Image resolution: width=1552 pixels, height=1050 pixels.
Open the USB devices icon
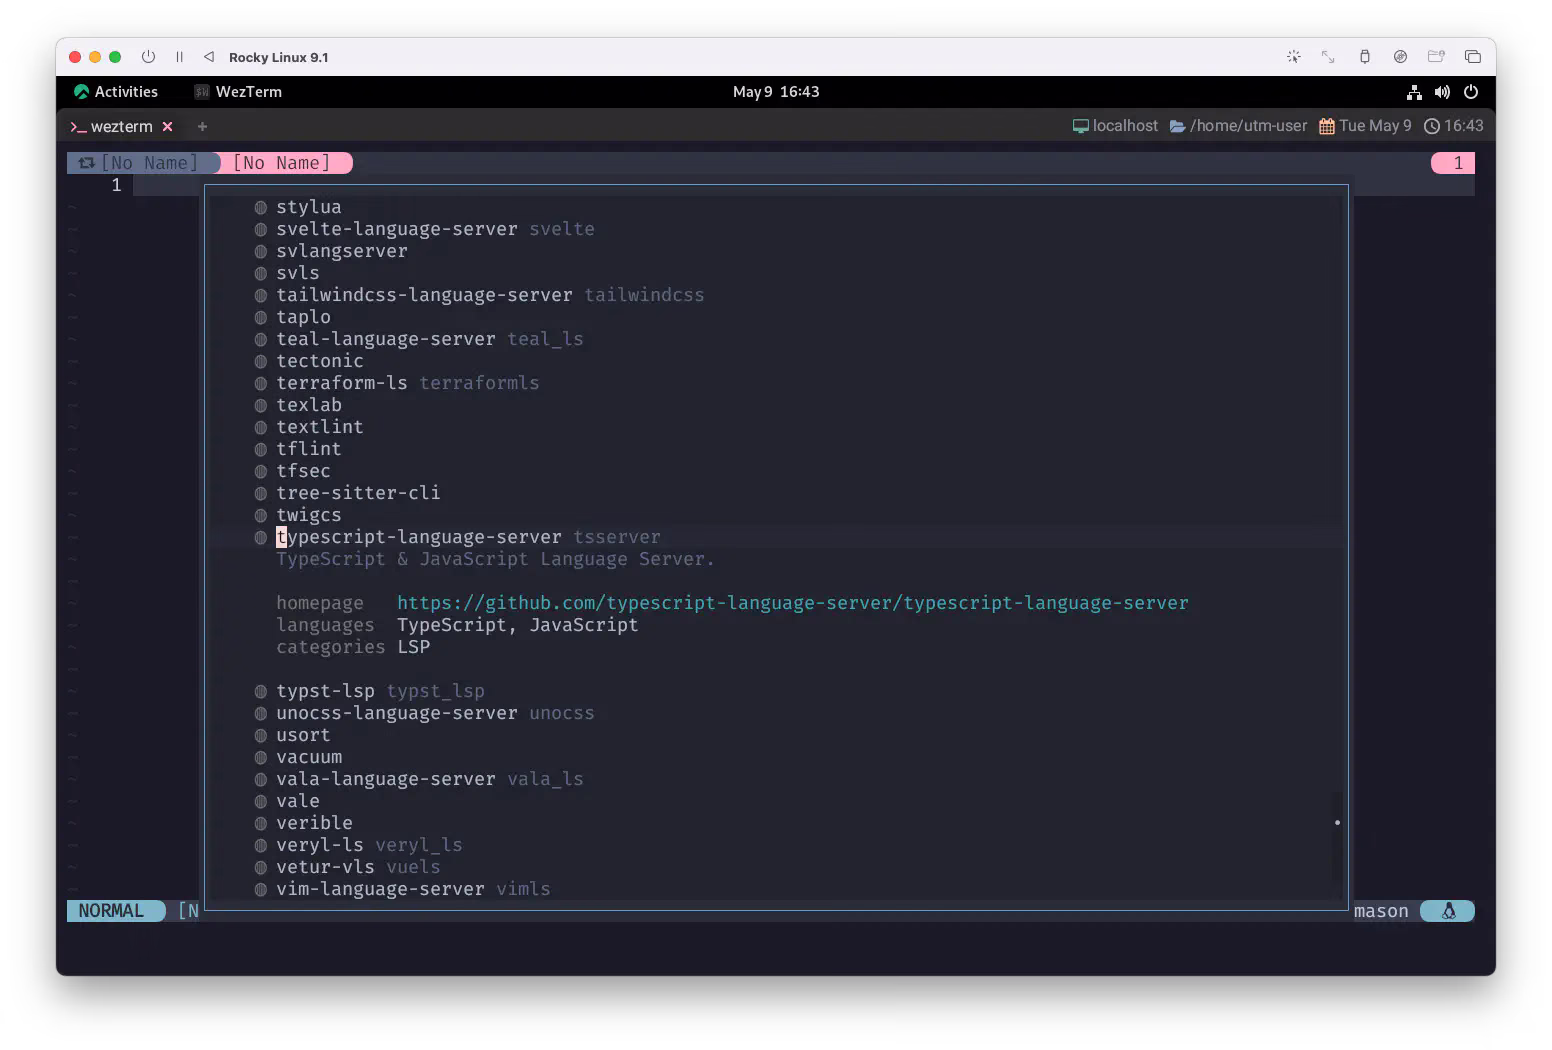1364,57
